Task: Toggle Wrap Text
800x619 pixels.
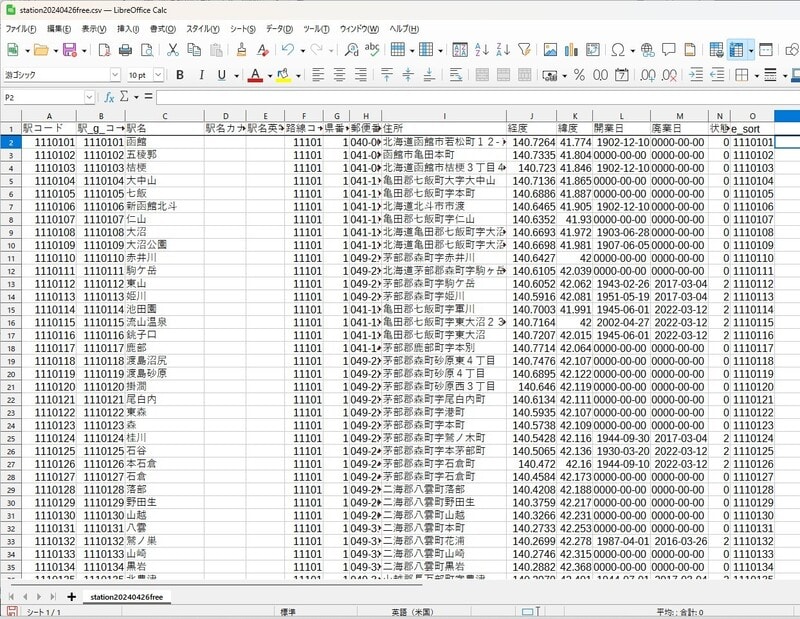Action: click(456, 75)
